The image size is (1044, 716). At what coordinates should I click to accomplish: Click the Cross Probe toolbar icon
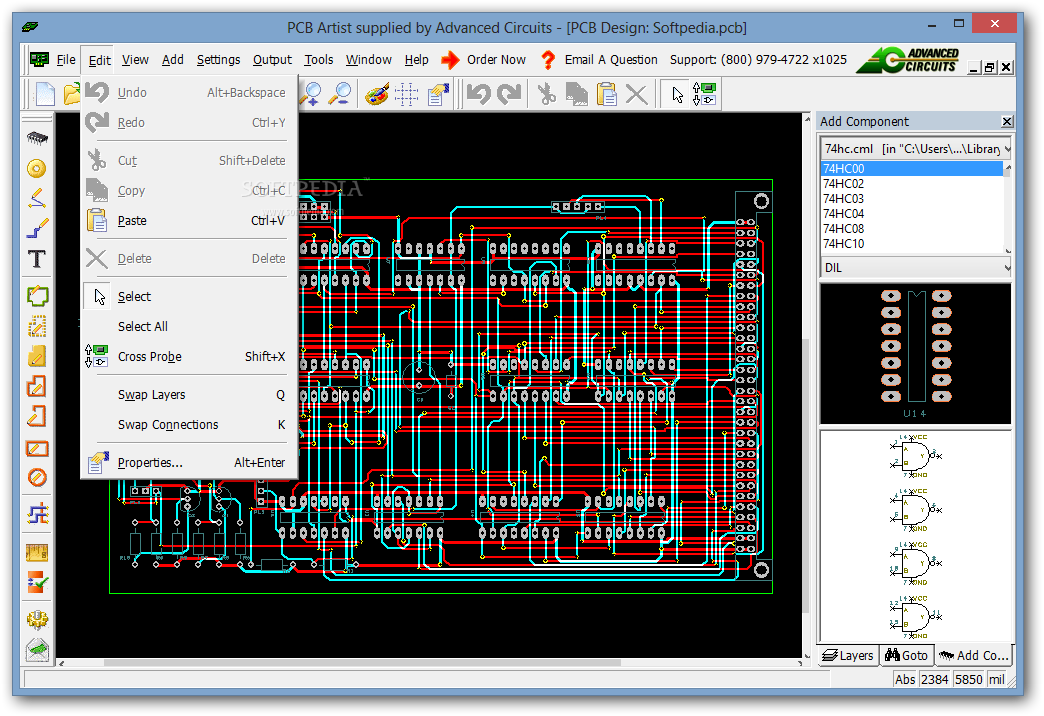tap(704, 94)
